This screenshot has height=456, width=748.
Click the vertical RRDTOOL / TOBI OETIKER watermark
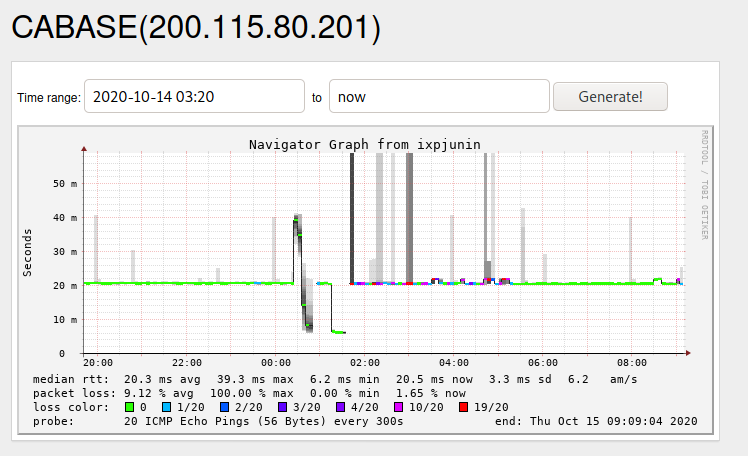coord(704,184)
